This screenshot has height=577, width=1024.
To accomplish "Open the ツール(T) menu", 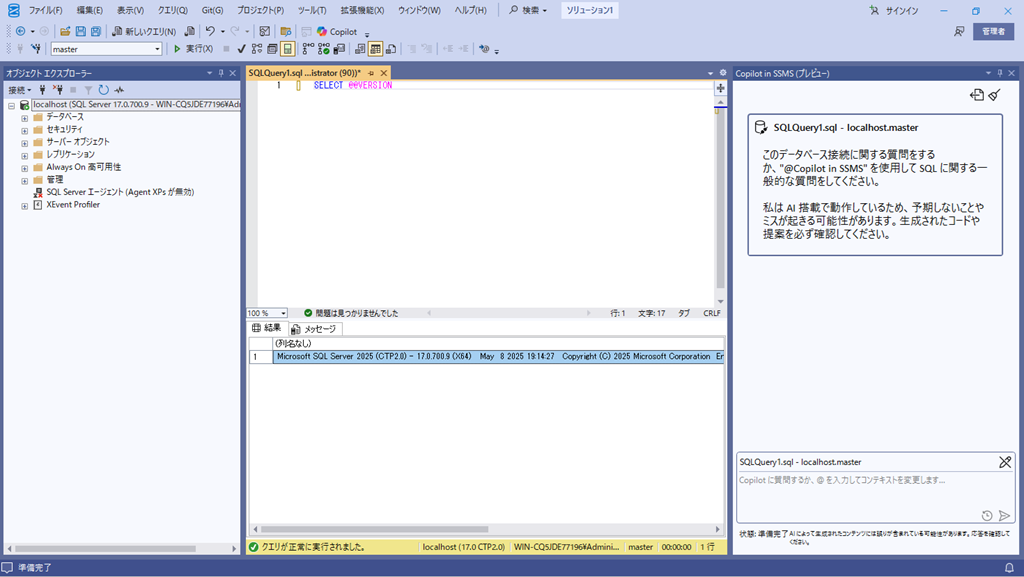I will click(312, 10).
